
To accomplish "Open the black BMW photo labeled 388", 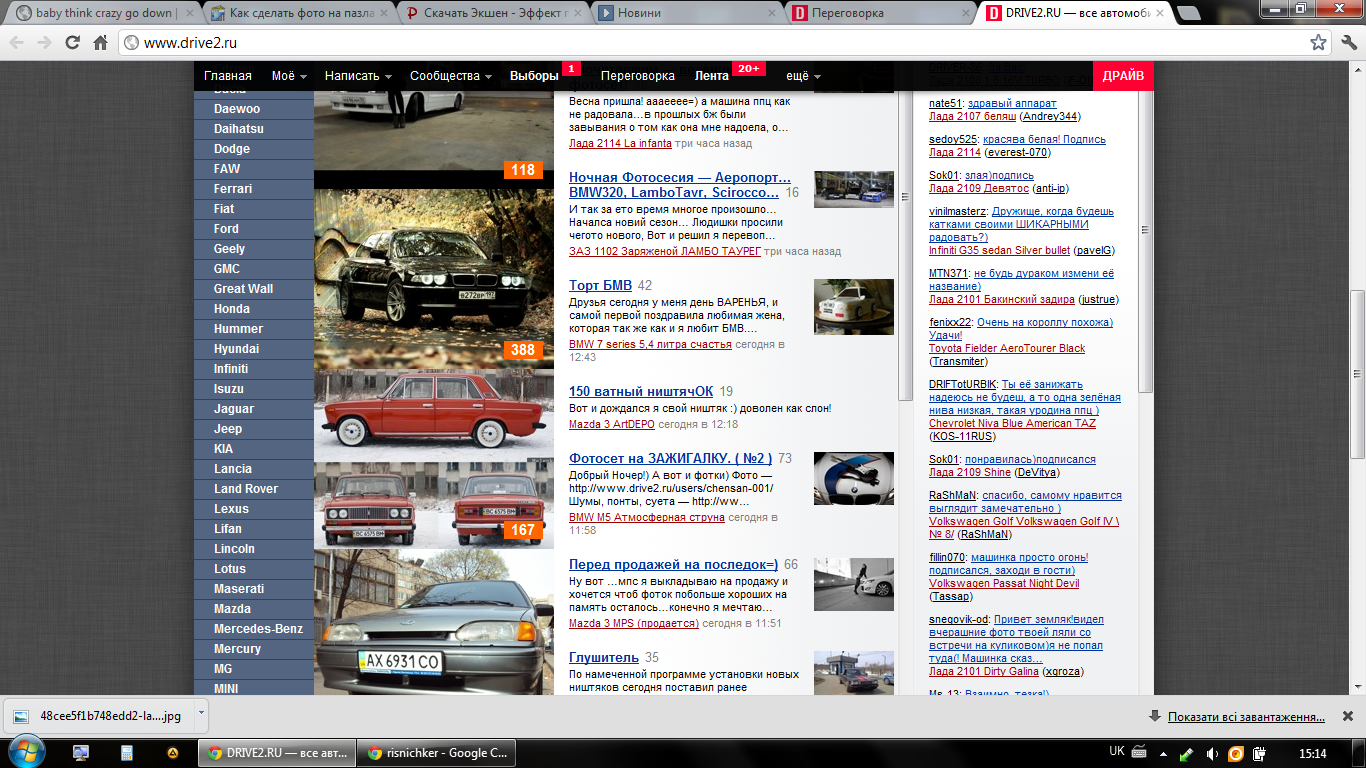I will point(433,279).
